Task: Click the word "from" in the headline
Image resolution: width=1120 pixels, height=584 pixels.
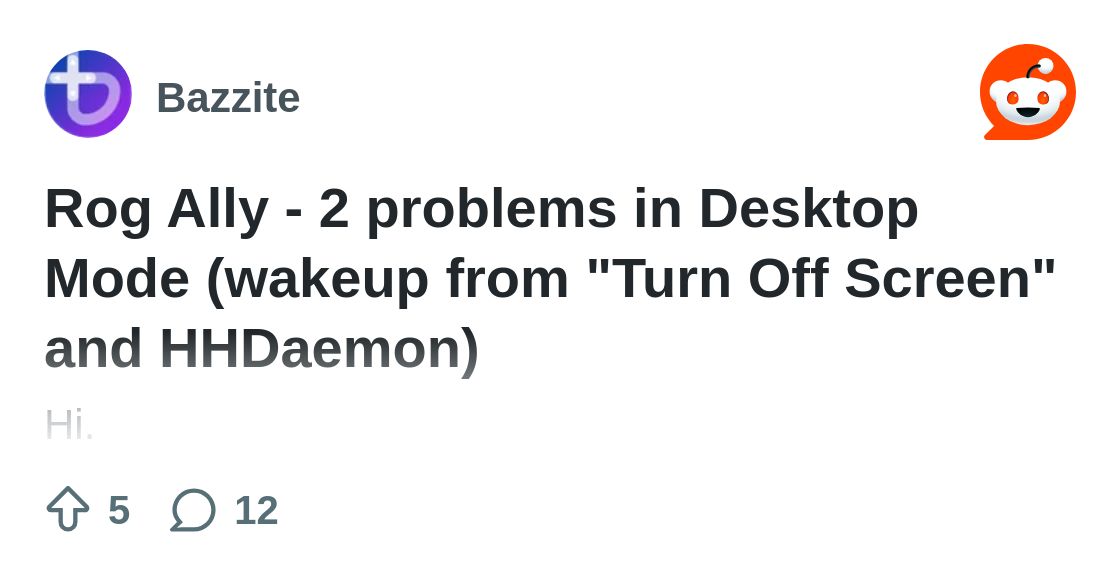Action: [507, 279]
